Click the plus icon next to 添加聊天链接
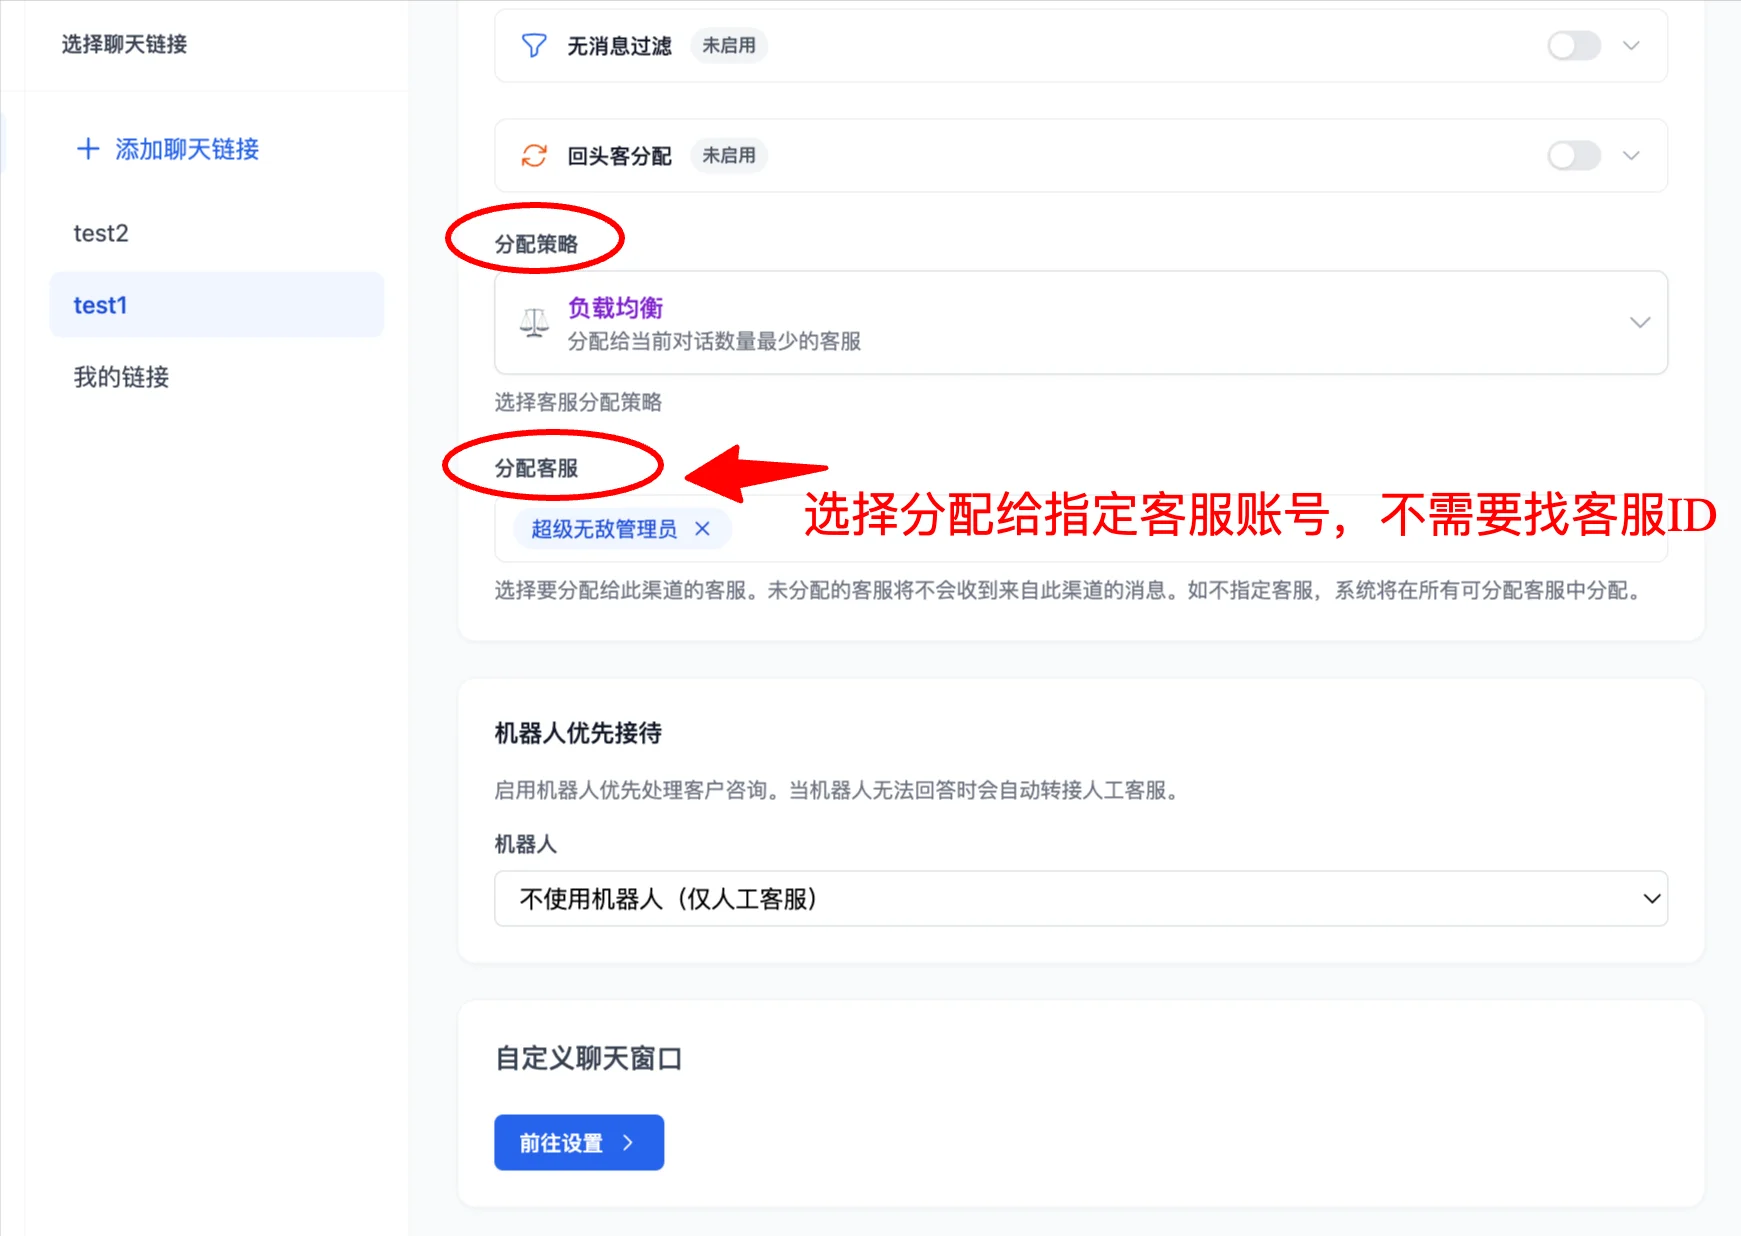The width and height of the screenshot is (1741, 1236). 89,148
